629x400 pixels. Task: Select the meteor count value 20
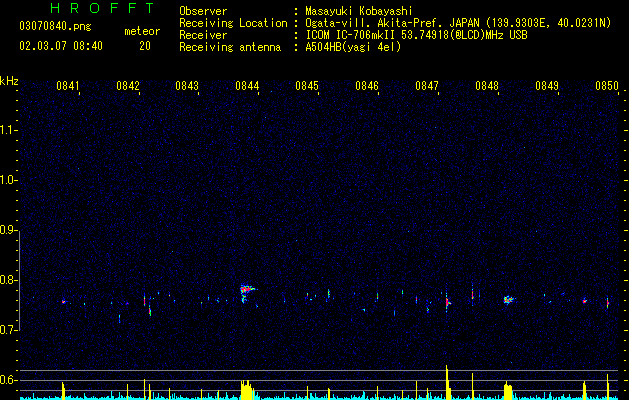coord(145,46)
